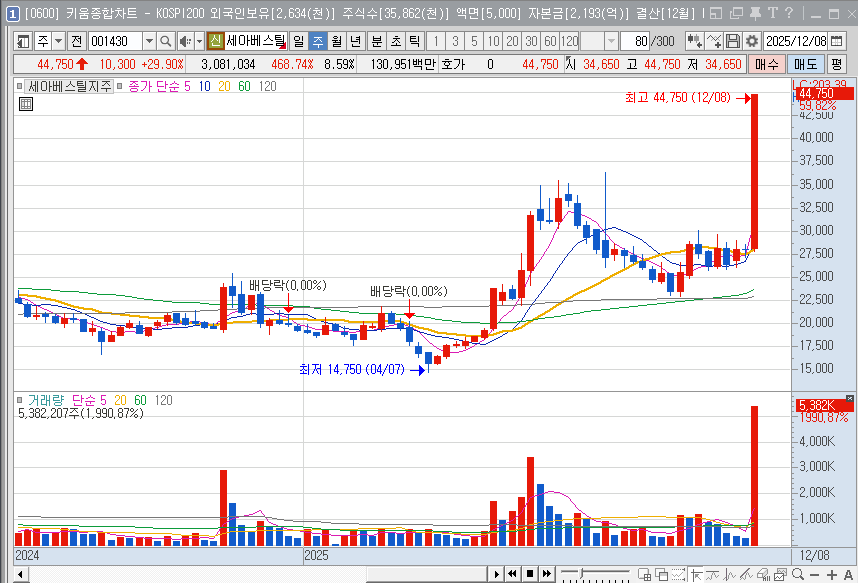The image size is (858, 583).
Task: Open the empty interval combo box dropdown
Action: click(611, 41)
